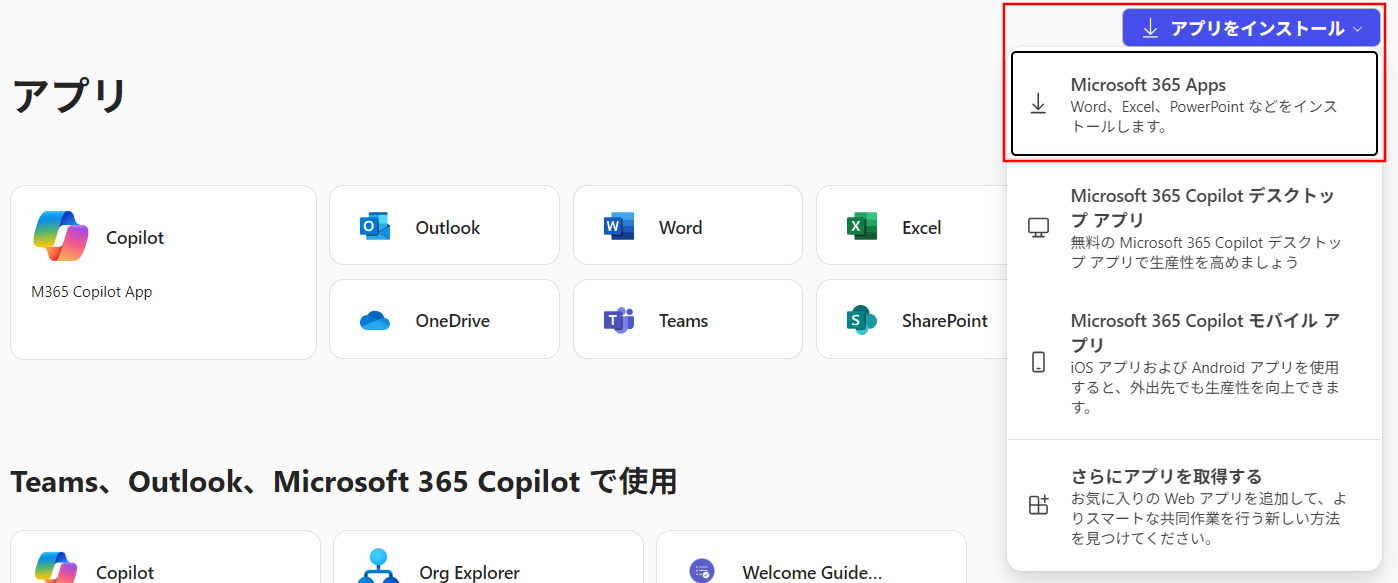Click the Org Explorer hierarchy icon
This screenshot has height=583, width=1398.
point(378,567)
